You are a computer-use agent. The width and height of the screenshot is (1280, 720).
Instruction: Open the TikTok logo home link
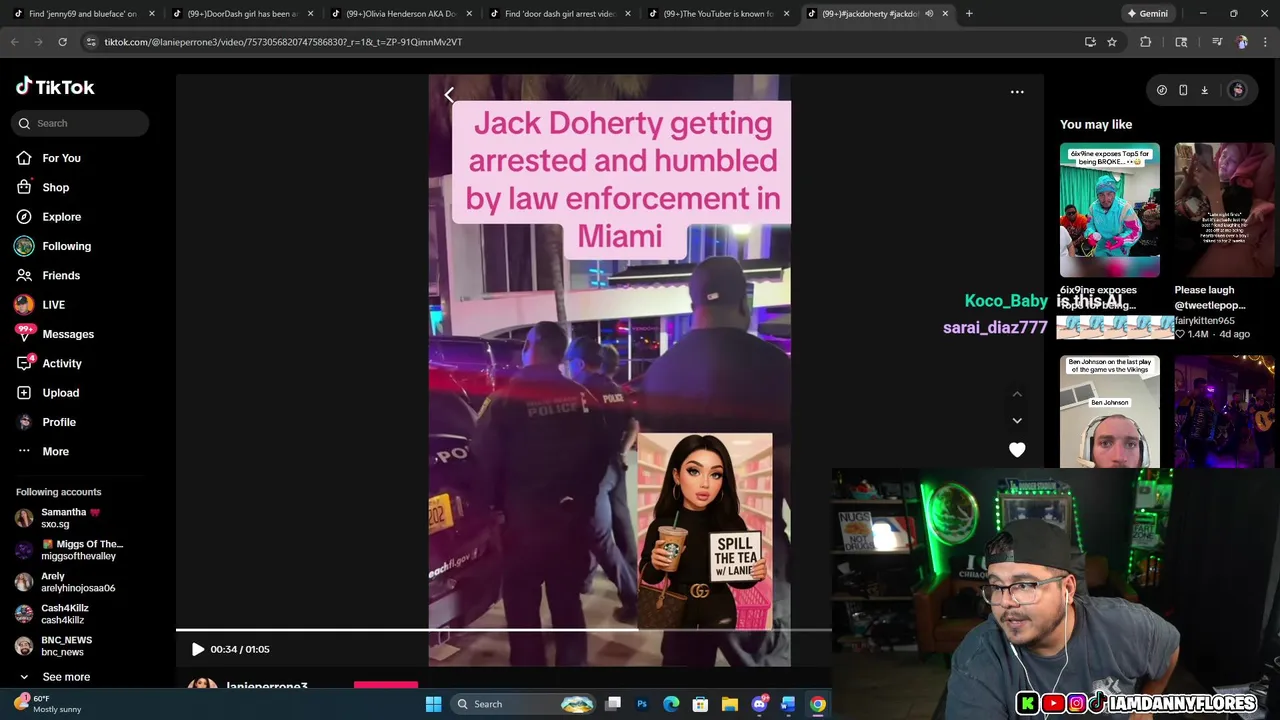pyautogui.click(x=55, y=87)
